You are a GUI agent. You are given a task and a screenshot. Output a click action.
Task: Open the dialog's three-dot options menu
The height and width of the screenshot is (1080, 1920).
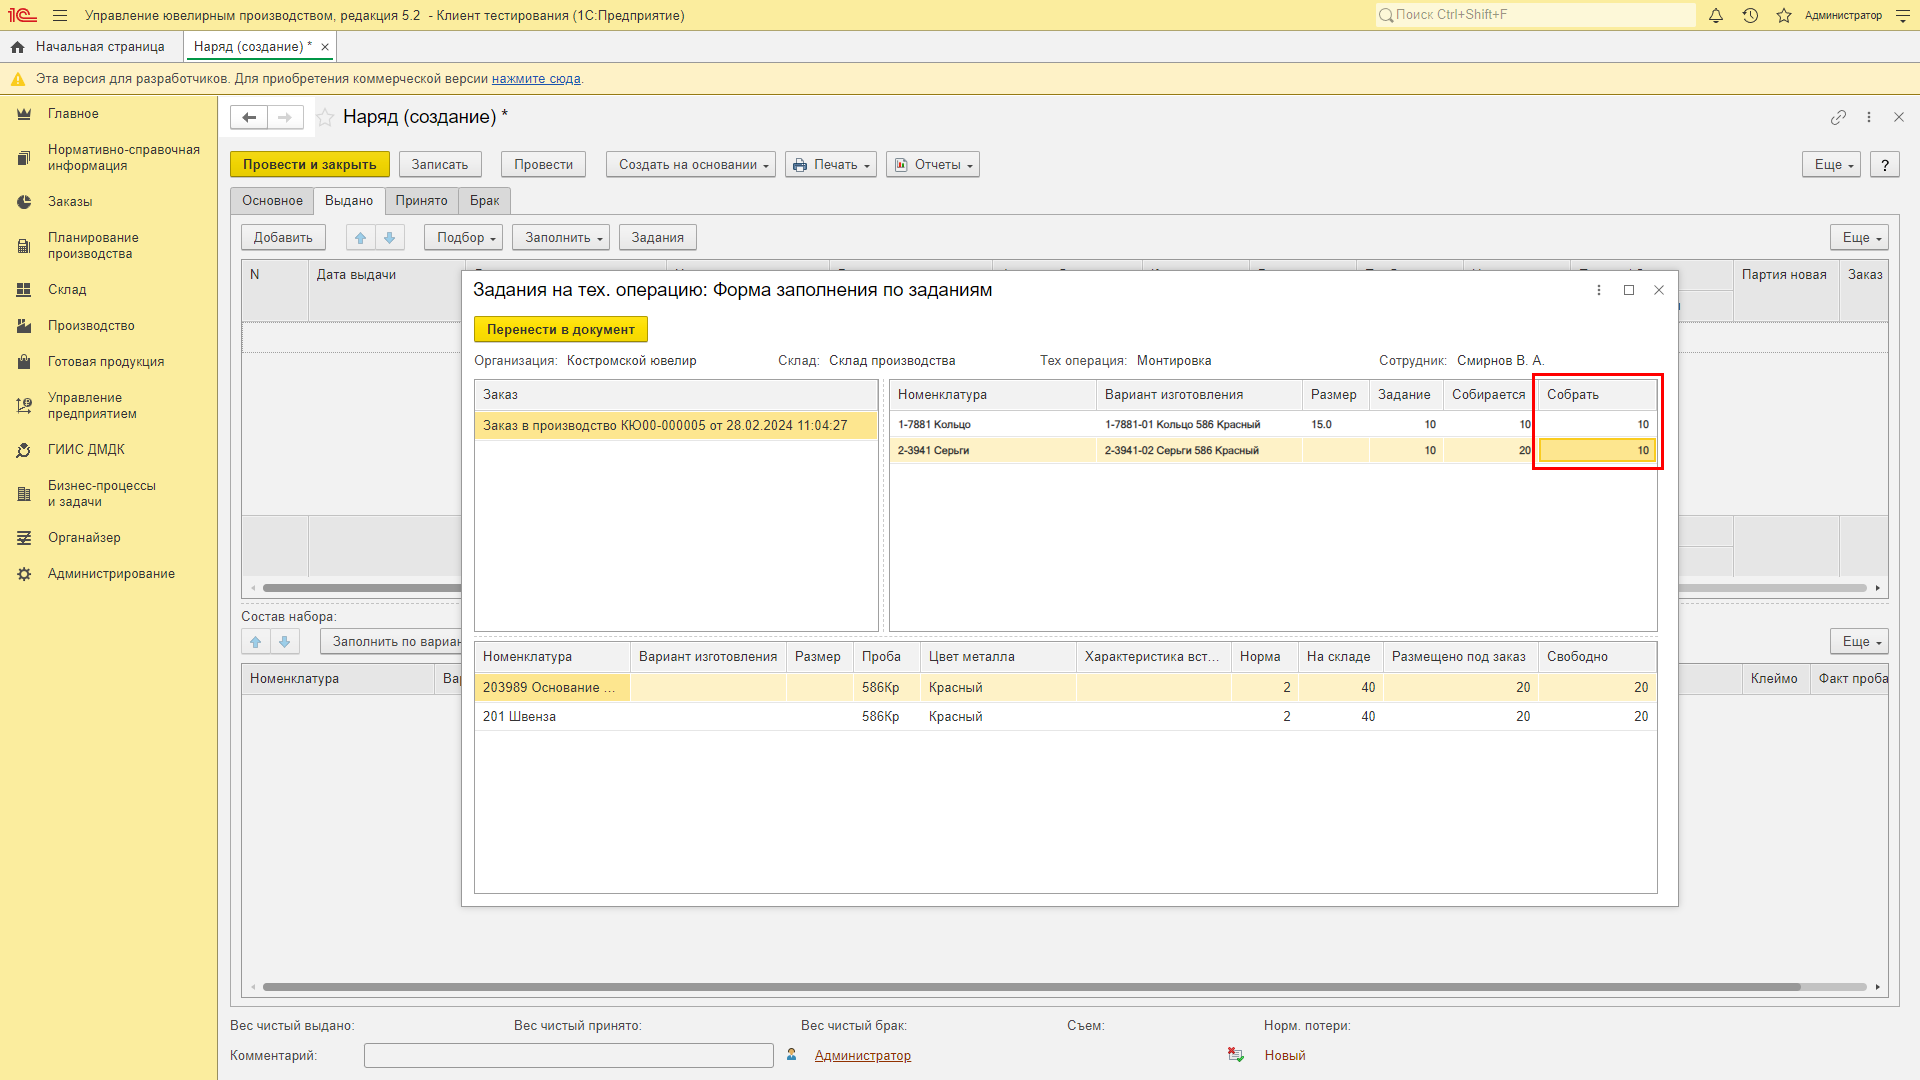click(x=1599, y=290)
